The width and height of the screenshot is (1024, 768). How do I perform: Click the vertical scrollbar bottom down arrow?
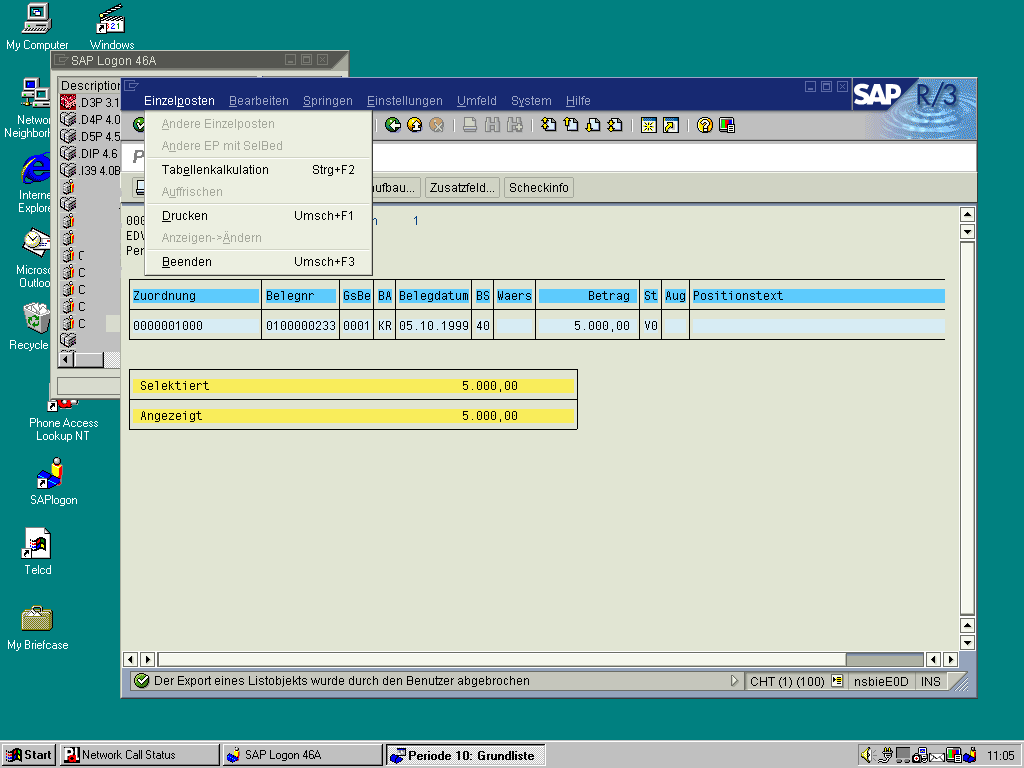tap(967, 643)
